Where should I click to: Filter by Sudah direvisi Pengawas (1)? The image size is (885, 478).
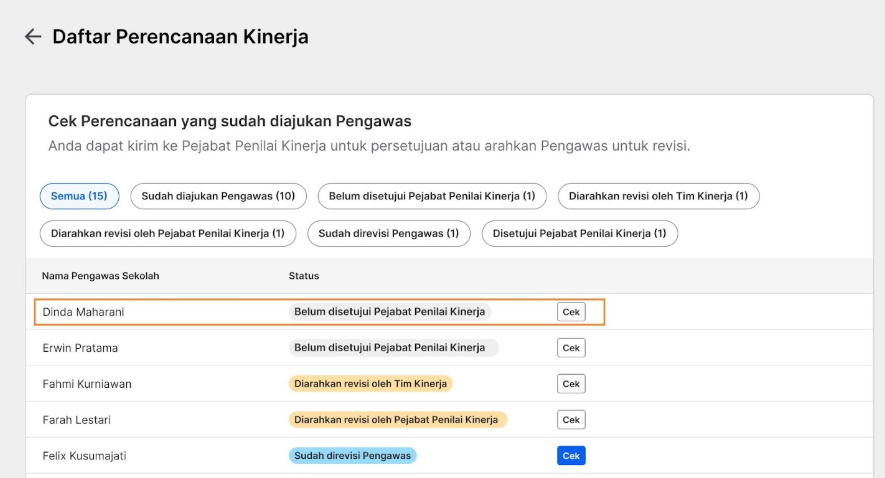(x=389, y=233)
